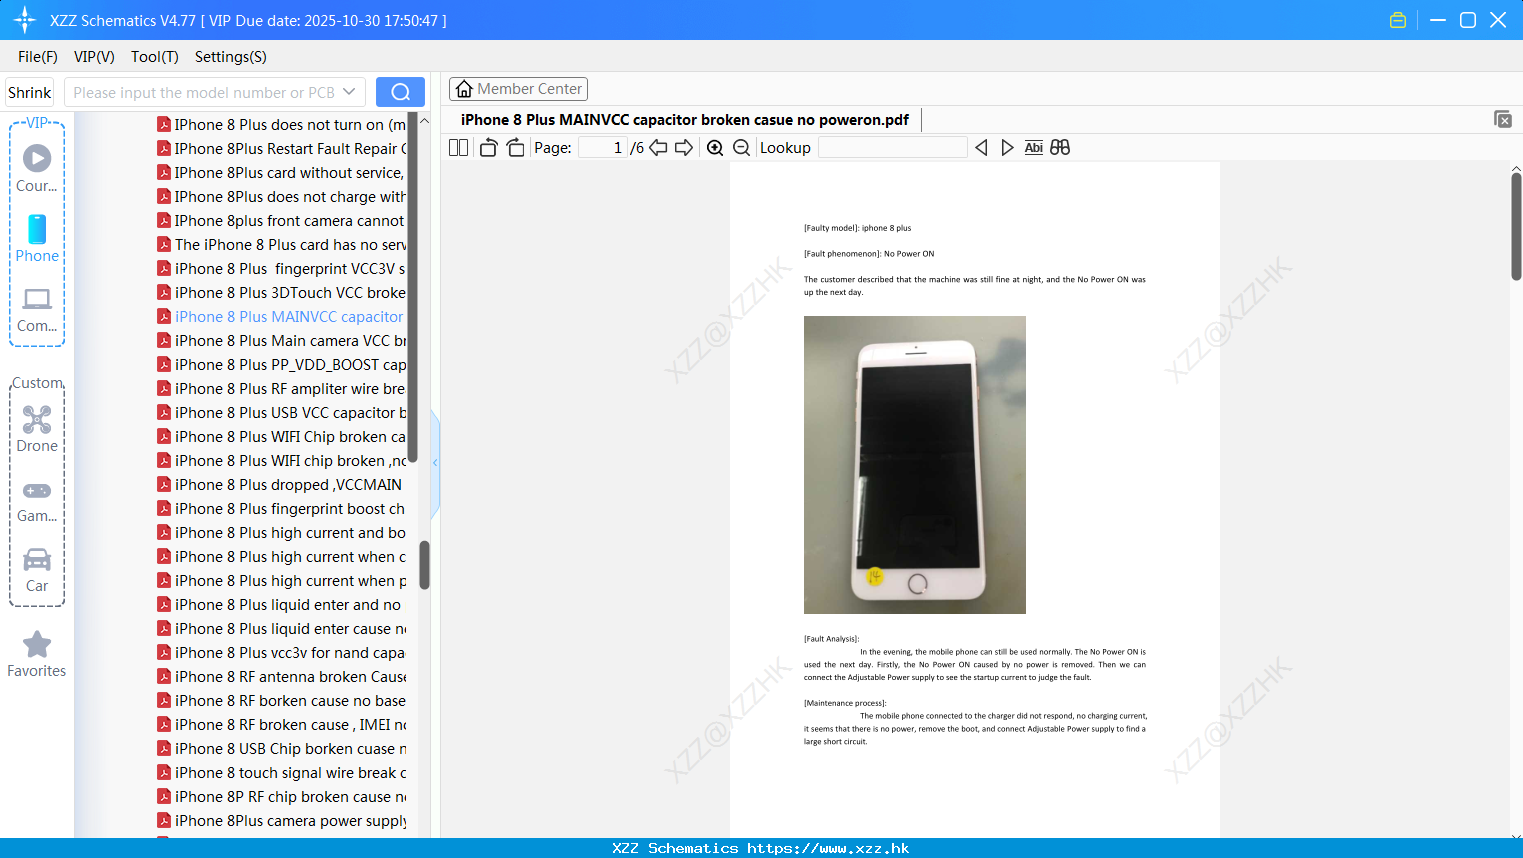Open the Settings(S) menu
The image size is (1523, 858).
click(231, 57)
